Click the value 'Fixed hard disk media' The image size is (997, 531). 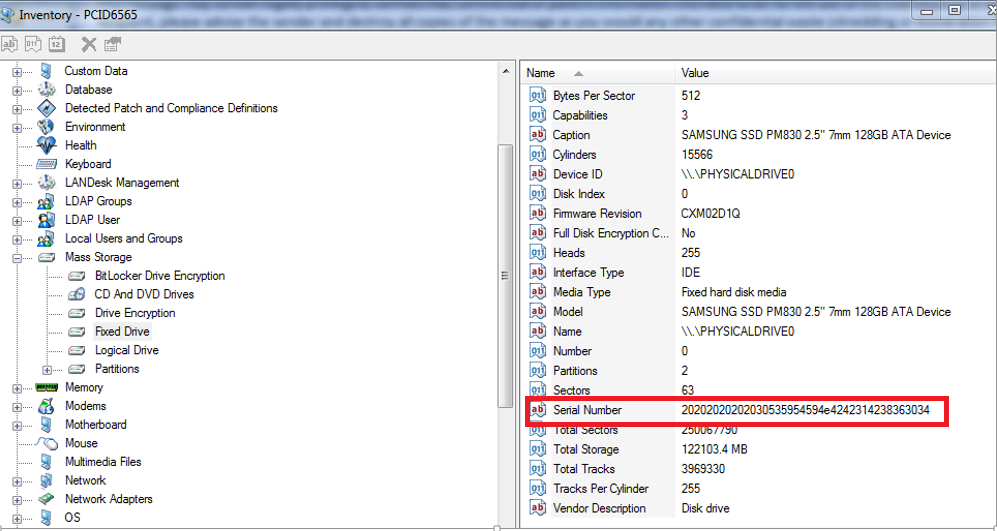[x=734, y=293]
